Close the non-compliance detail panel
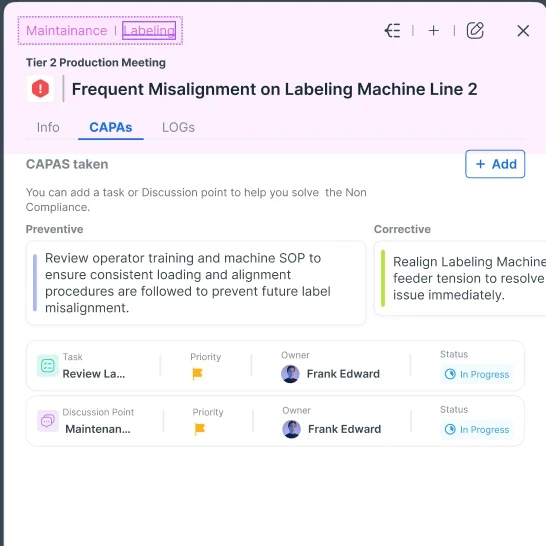Image resolution: width=546 pixels, height=546 pixels. click(x=523, y=31)
